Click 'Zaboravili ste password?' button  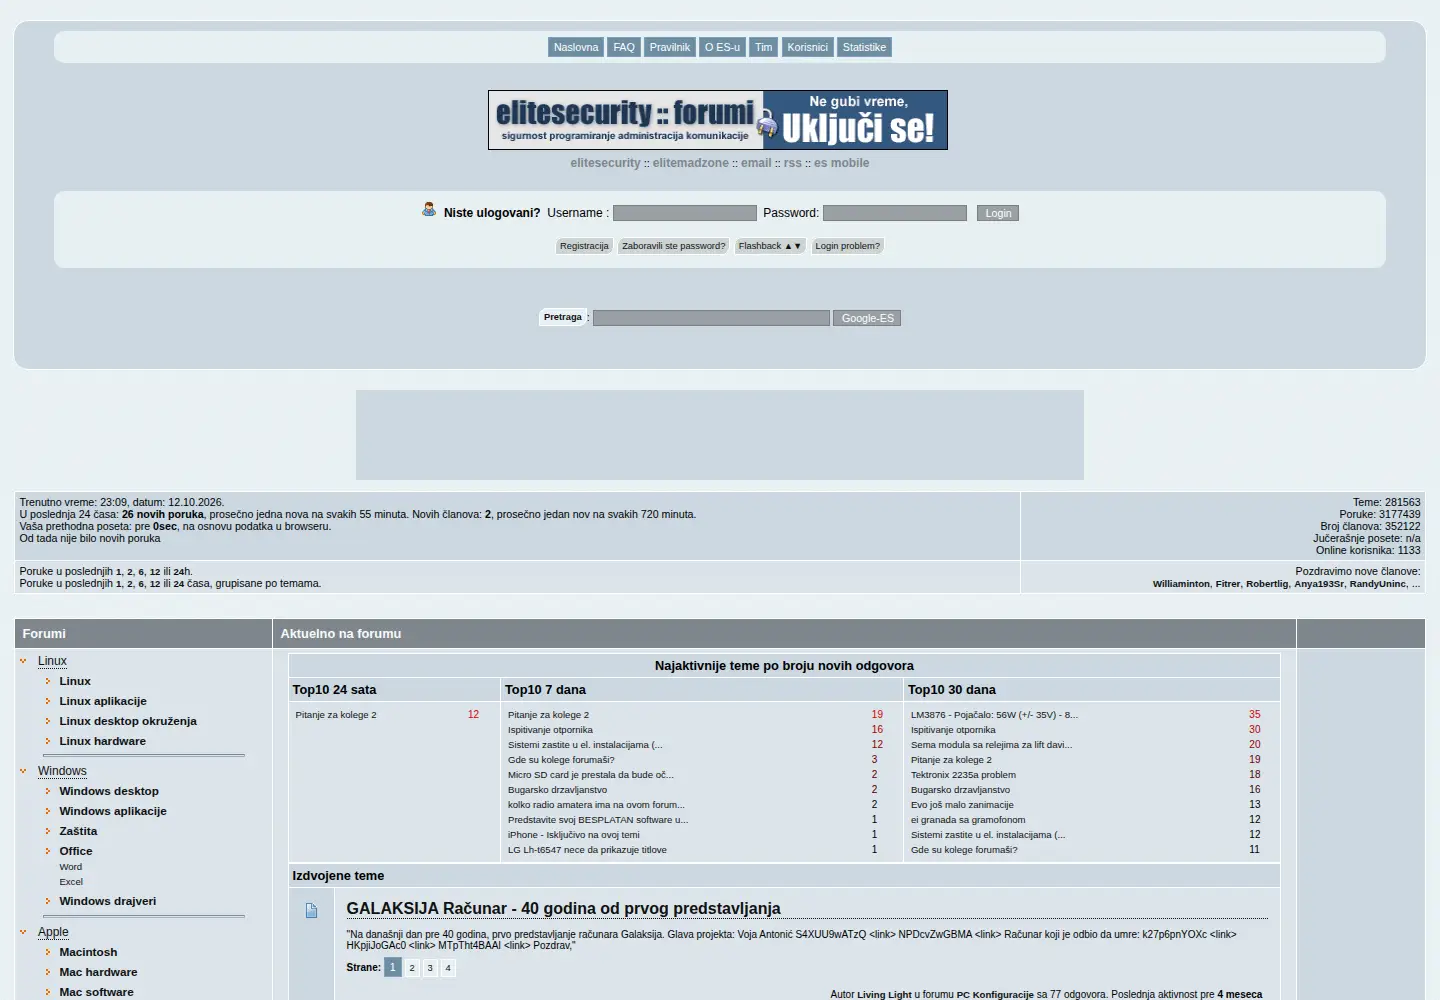(674, 246)
